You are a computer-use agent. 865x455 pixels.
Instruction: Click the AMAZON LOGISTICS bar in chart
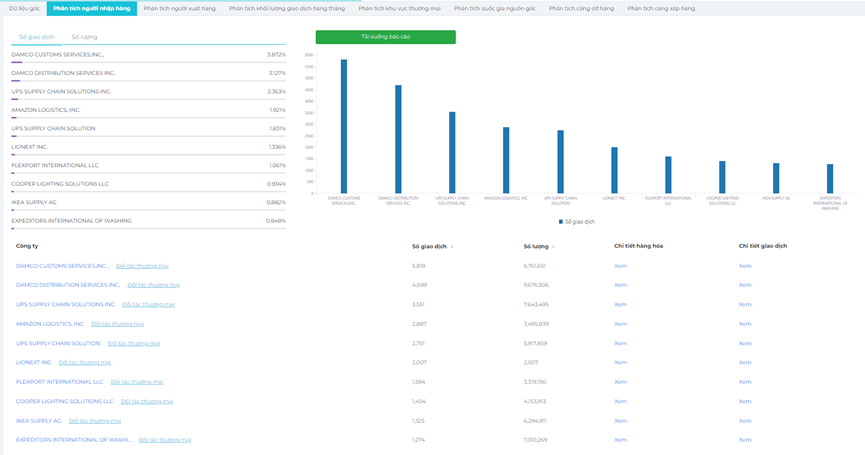506,160
